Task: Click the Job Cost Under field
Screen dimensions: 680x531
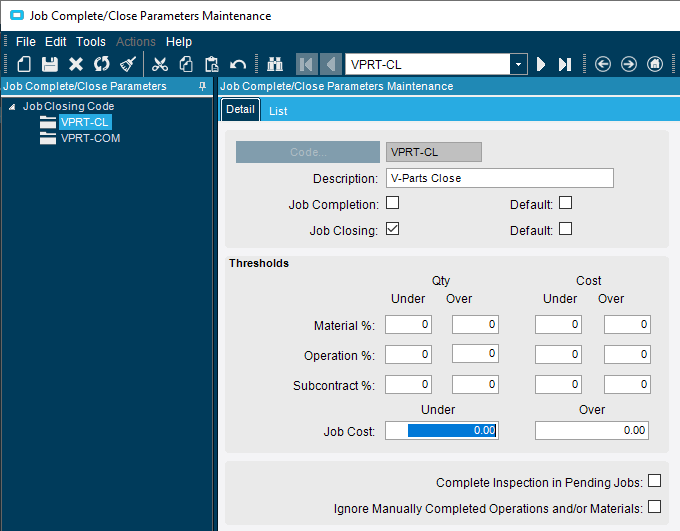Action: coord(442,430)
